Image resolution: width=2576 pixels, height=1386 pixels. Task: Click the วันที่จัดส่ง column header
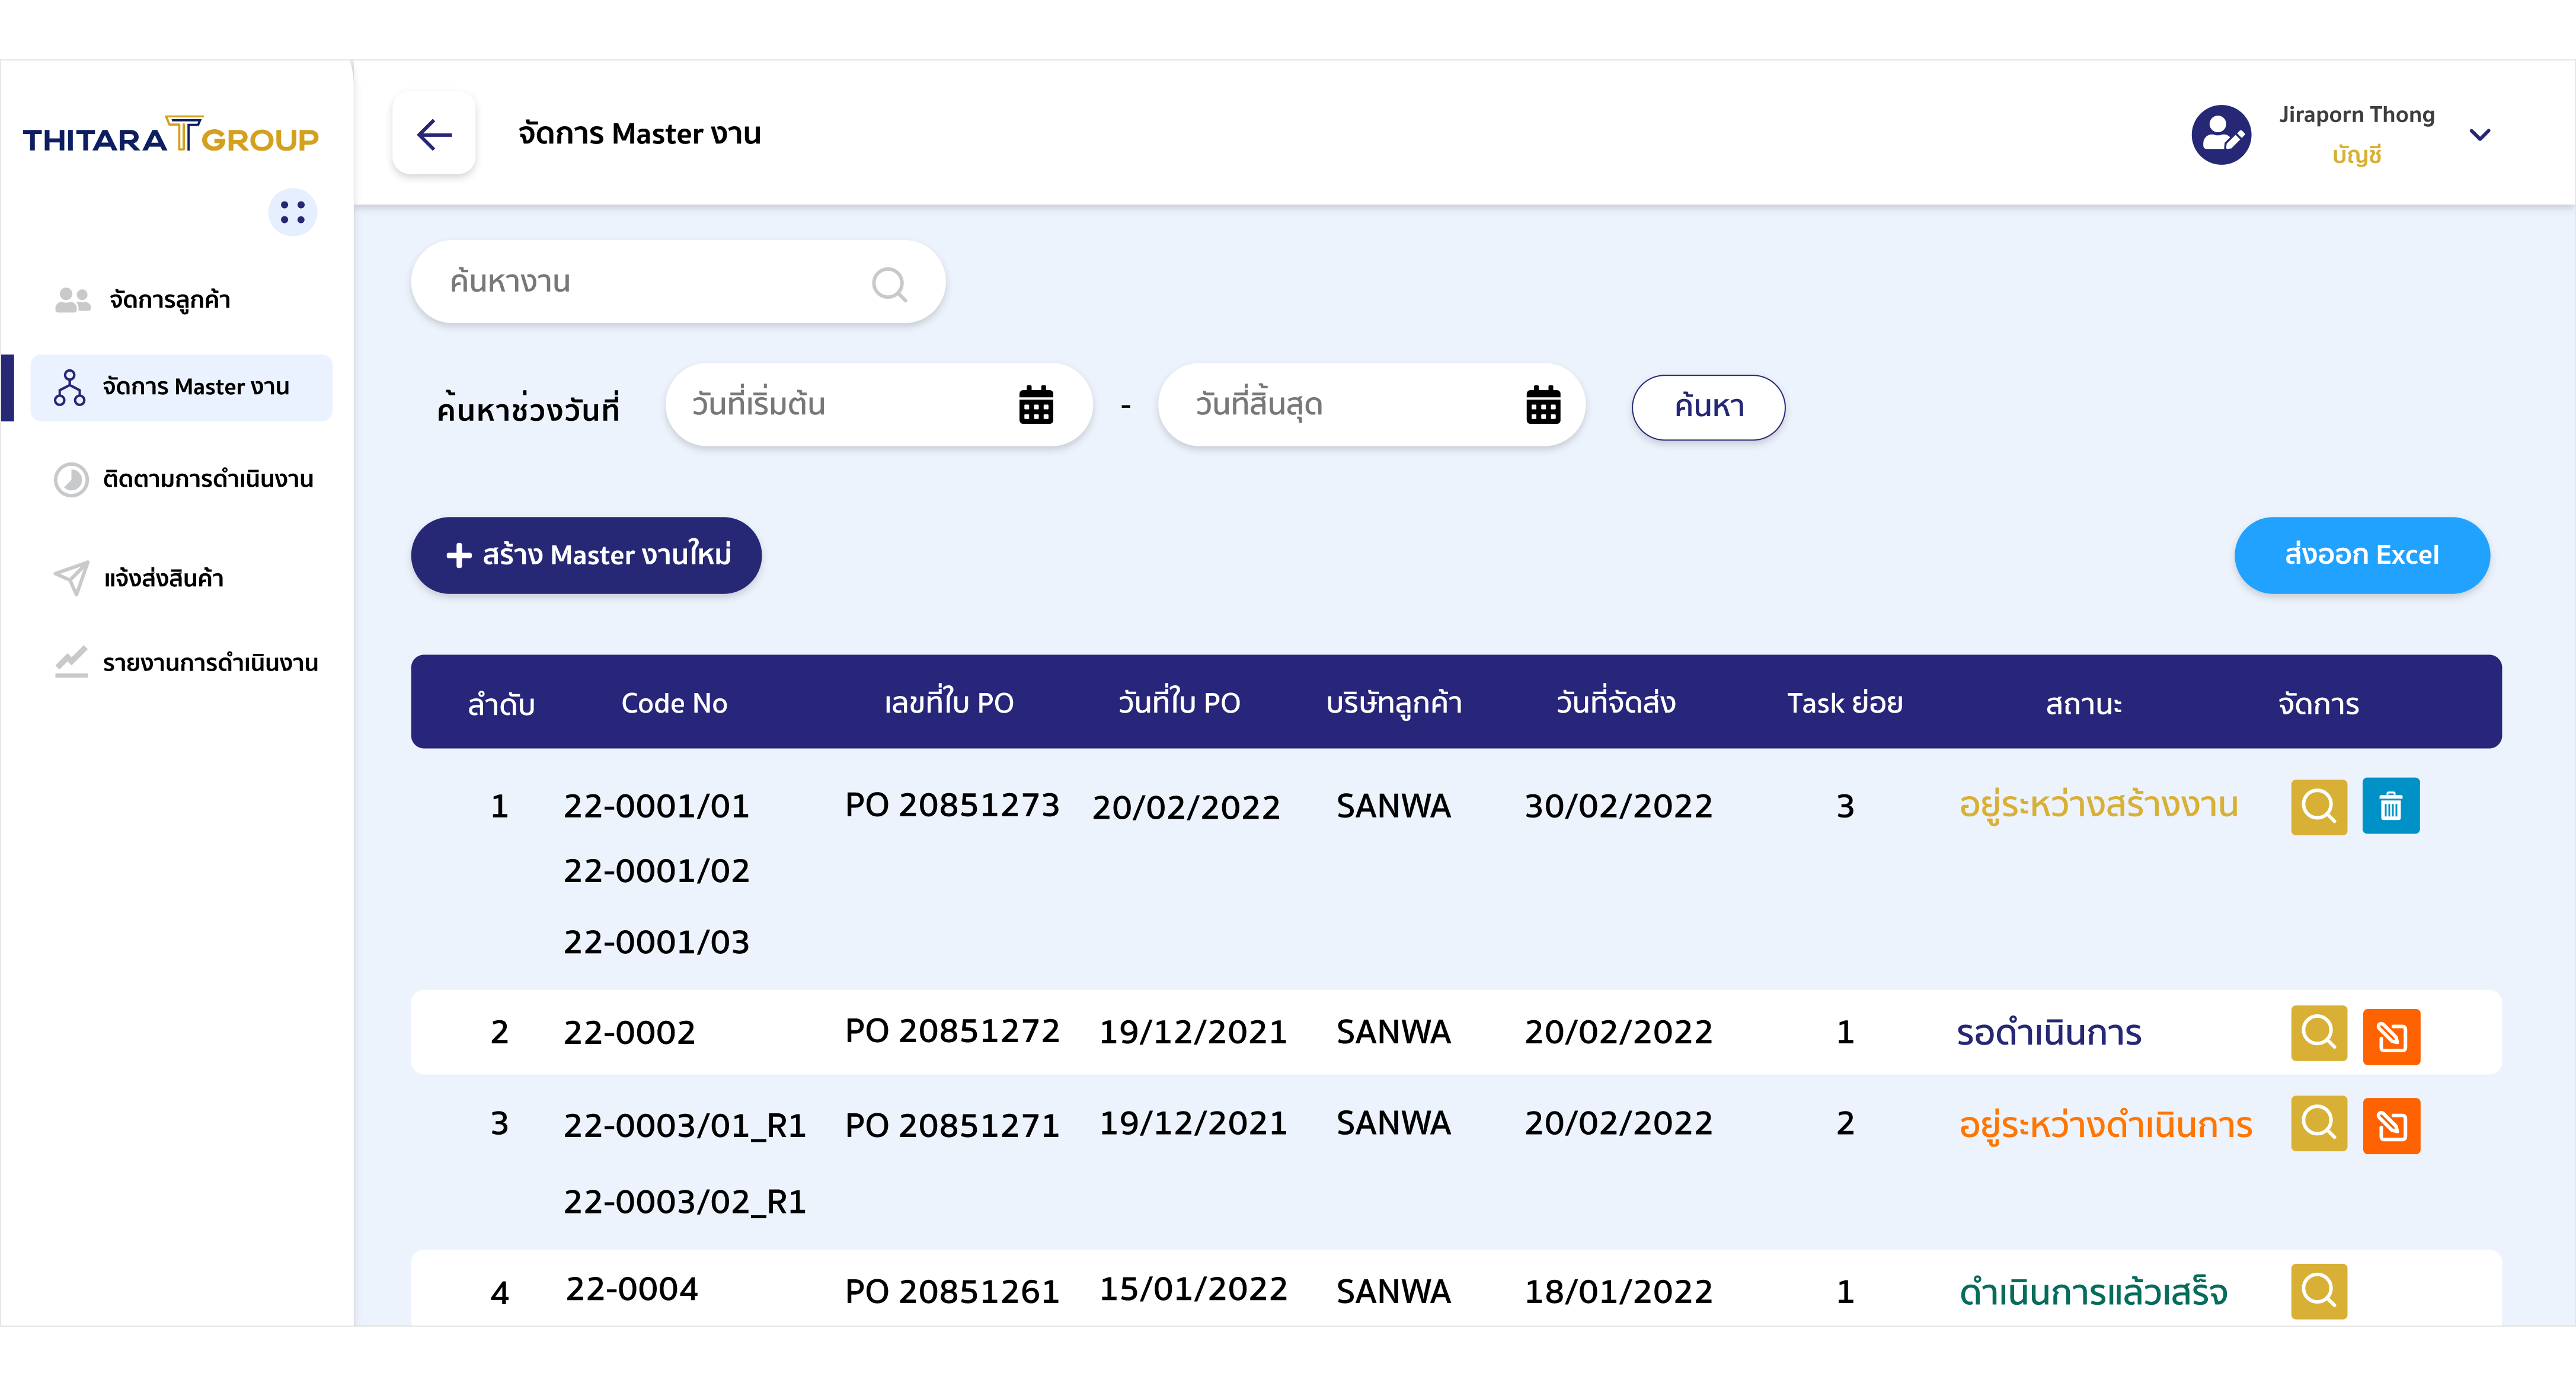click(x=1616, y=702)
